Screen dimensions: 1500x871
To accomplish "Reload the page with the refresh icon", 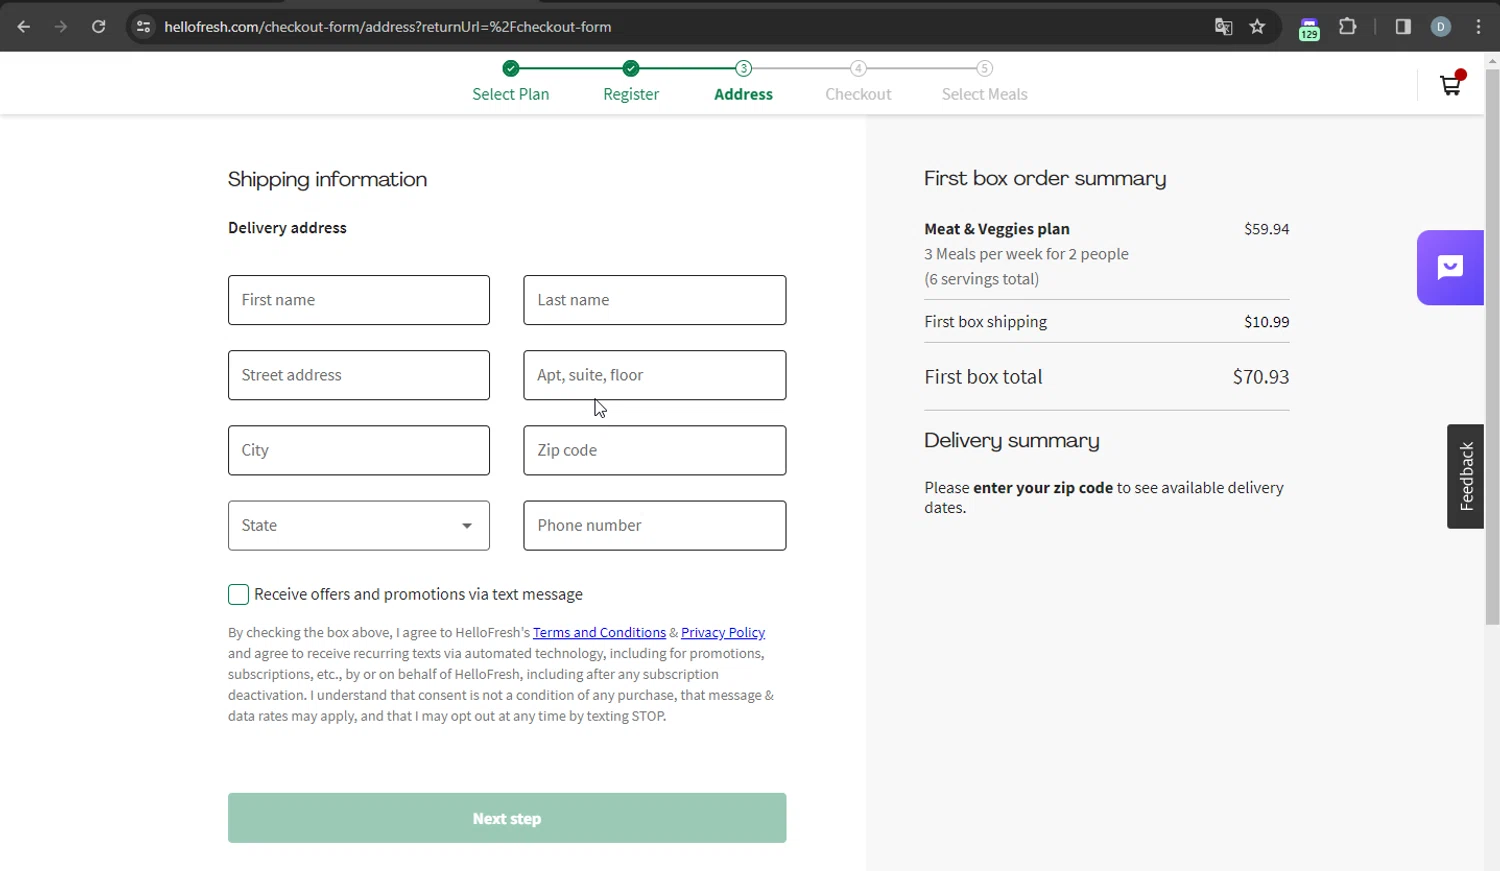I will click(x=98, y=27).
